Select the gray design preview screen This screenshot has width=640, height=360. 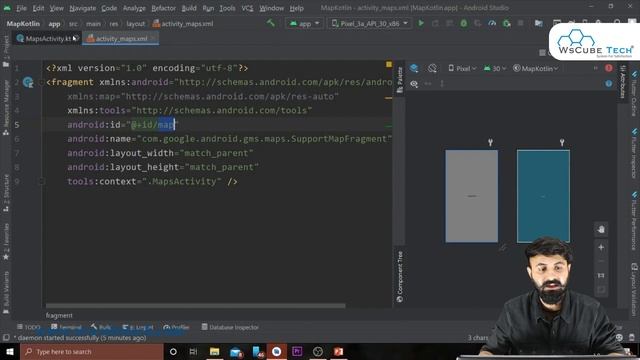pyautogui.click(x=471, y=196)
